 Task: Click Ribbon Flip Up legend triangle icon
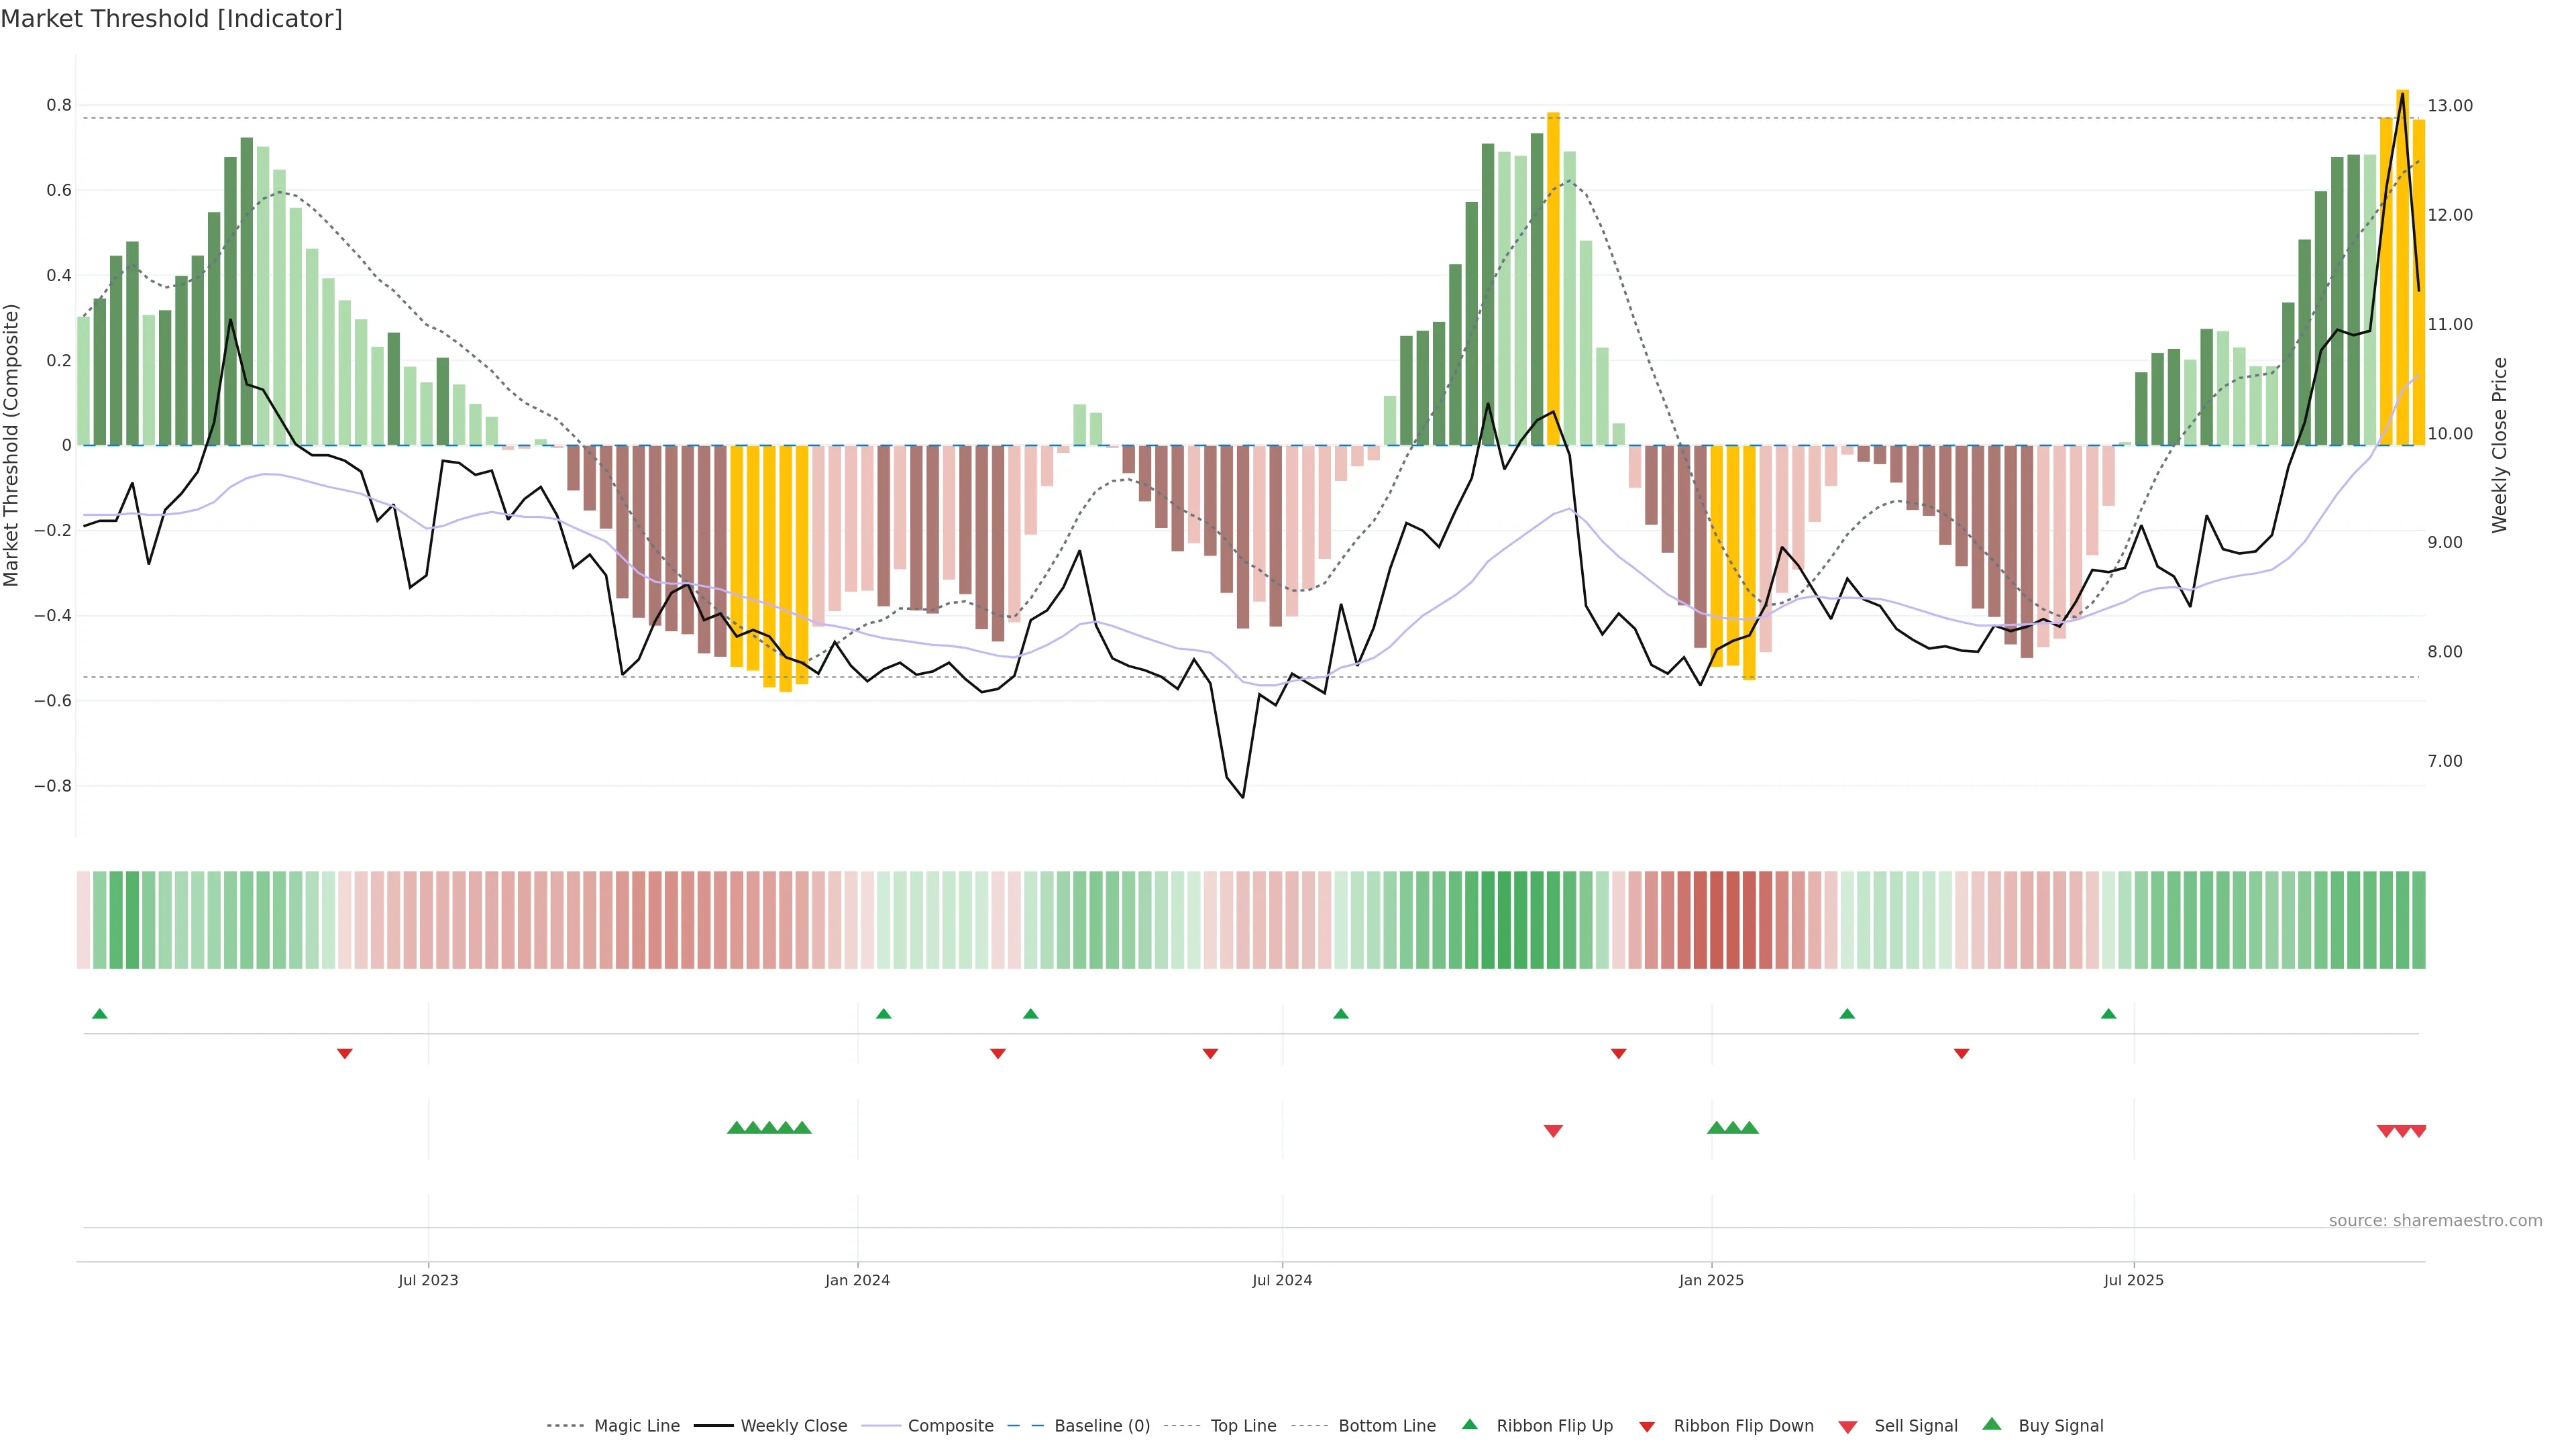[1469, 1424]
